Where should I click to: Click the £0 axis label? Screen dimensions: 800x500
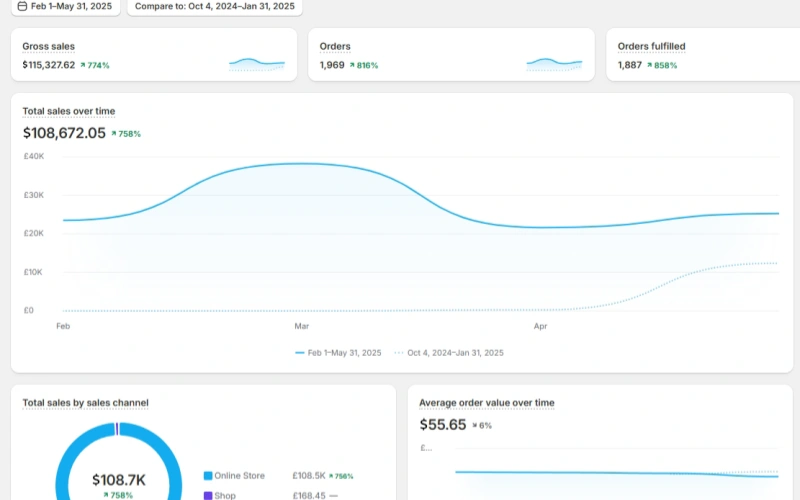pos(29,310)
